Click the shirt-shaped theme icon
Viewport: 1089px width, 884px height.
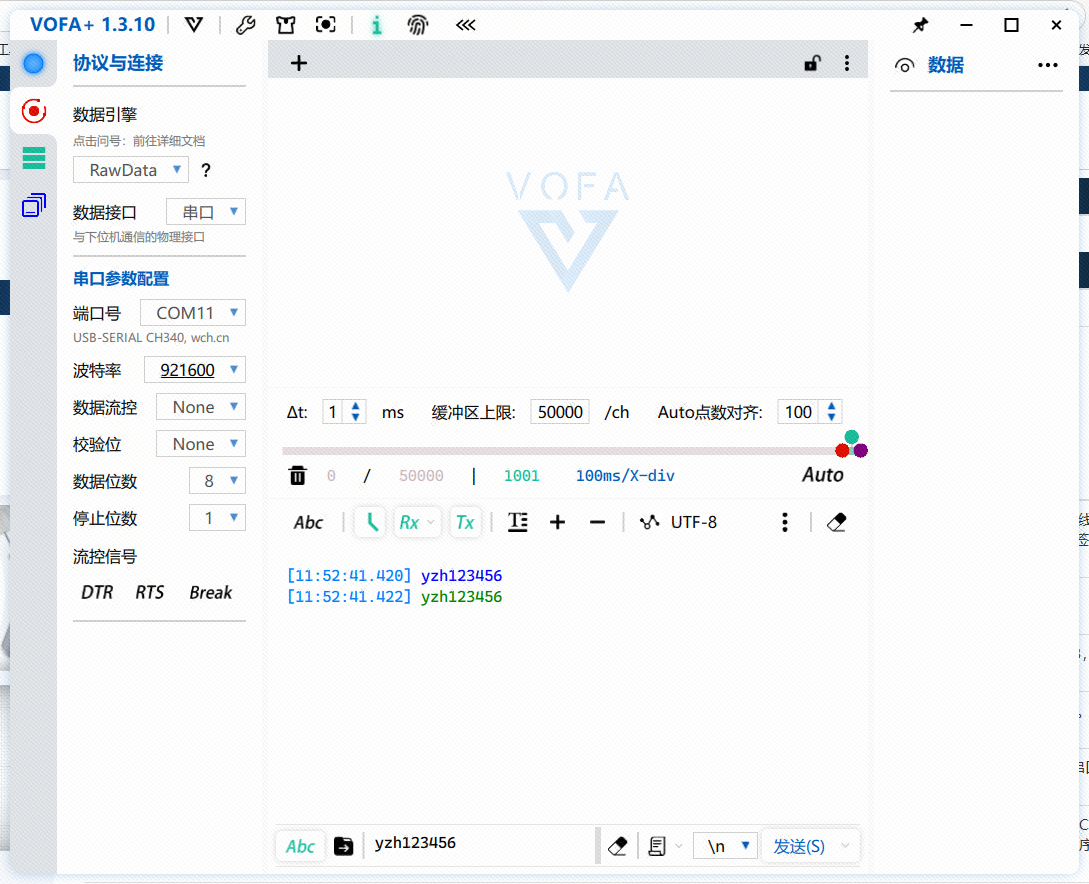click(285, 24)
